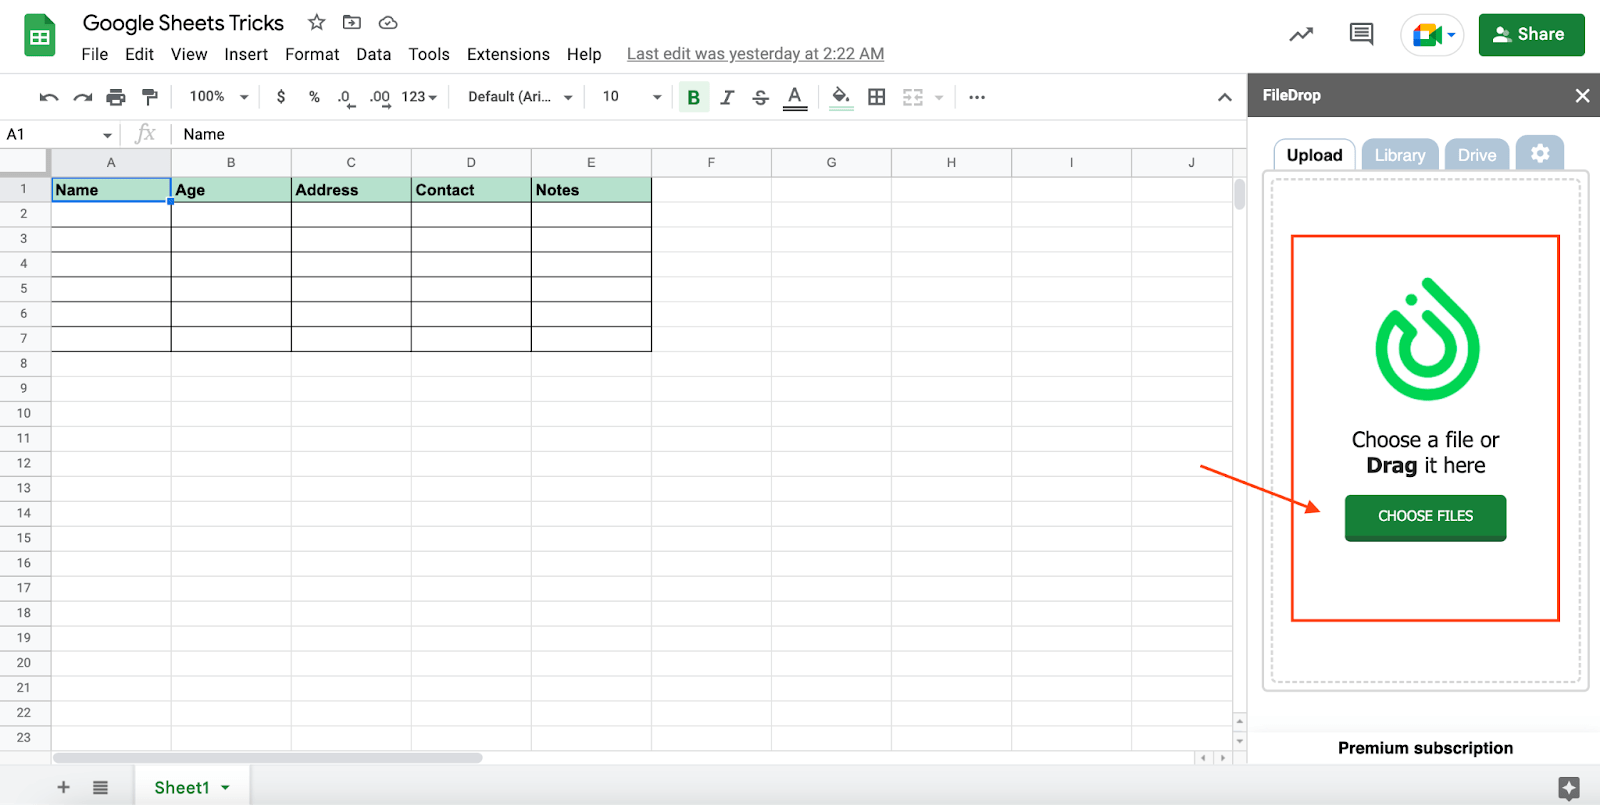Open the comment history icon

1361,35
